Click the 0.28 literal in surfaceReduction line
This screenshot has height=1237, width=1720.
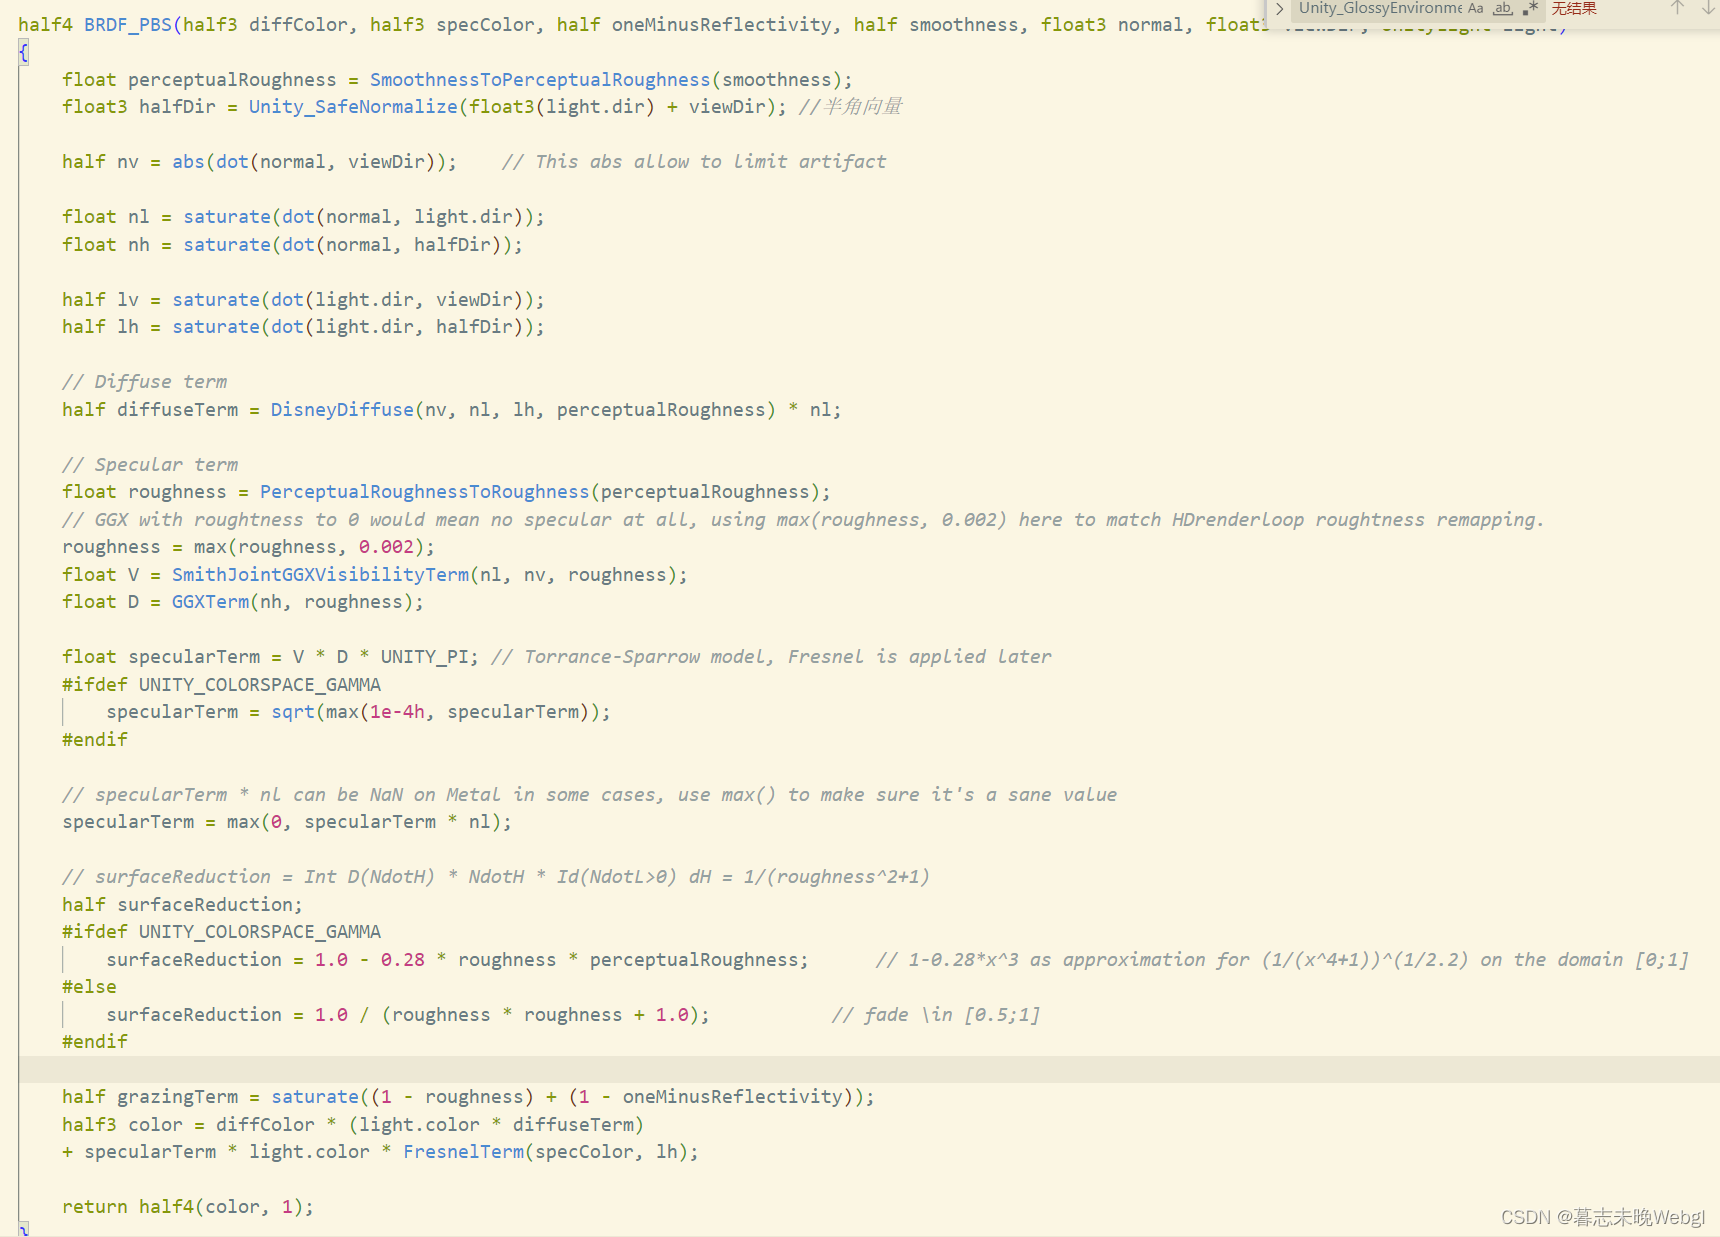[x=403, y=960]
